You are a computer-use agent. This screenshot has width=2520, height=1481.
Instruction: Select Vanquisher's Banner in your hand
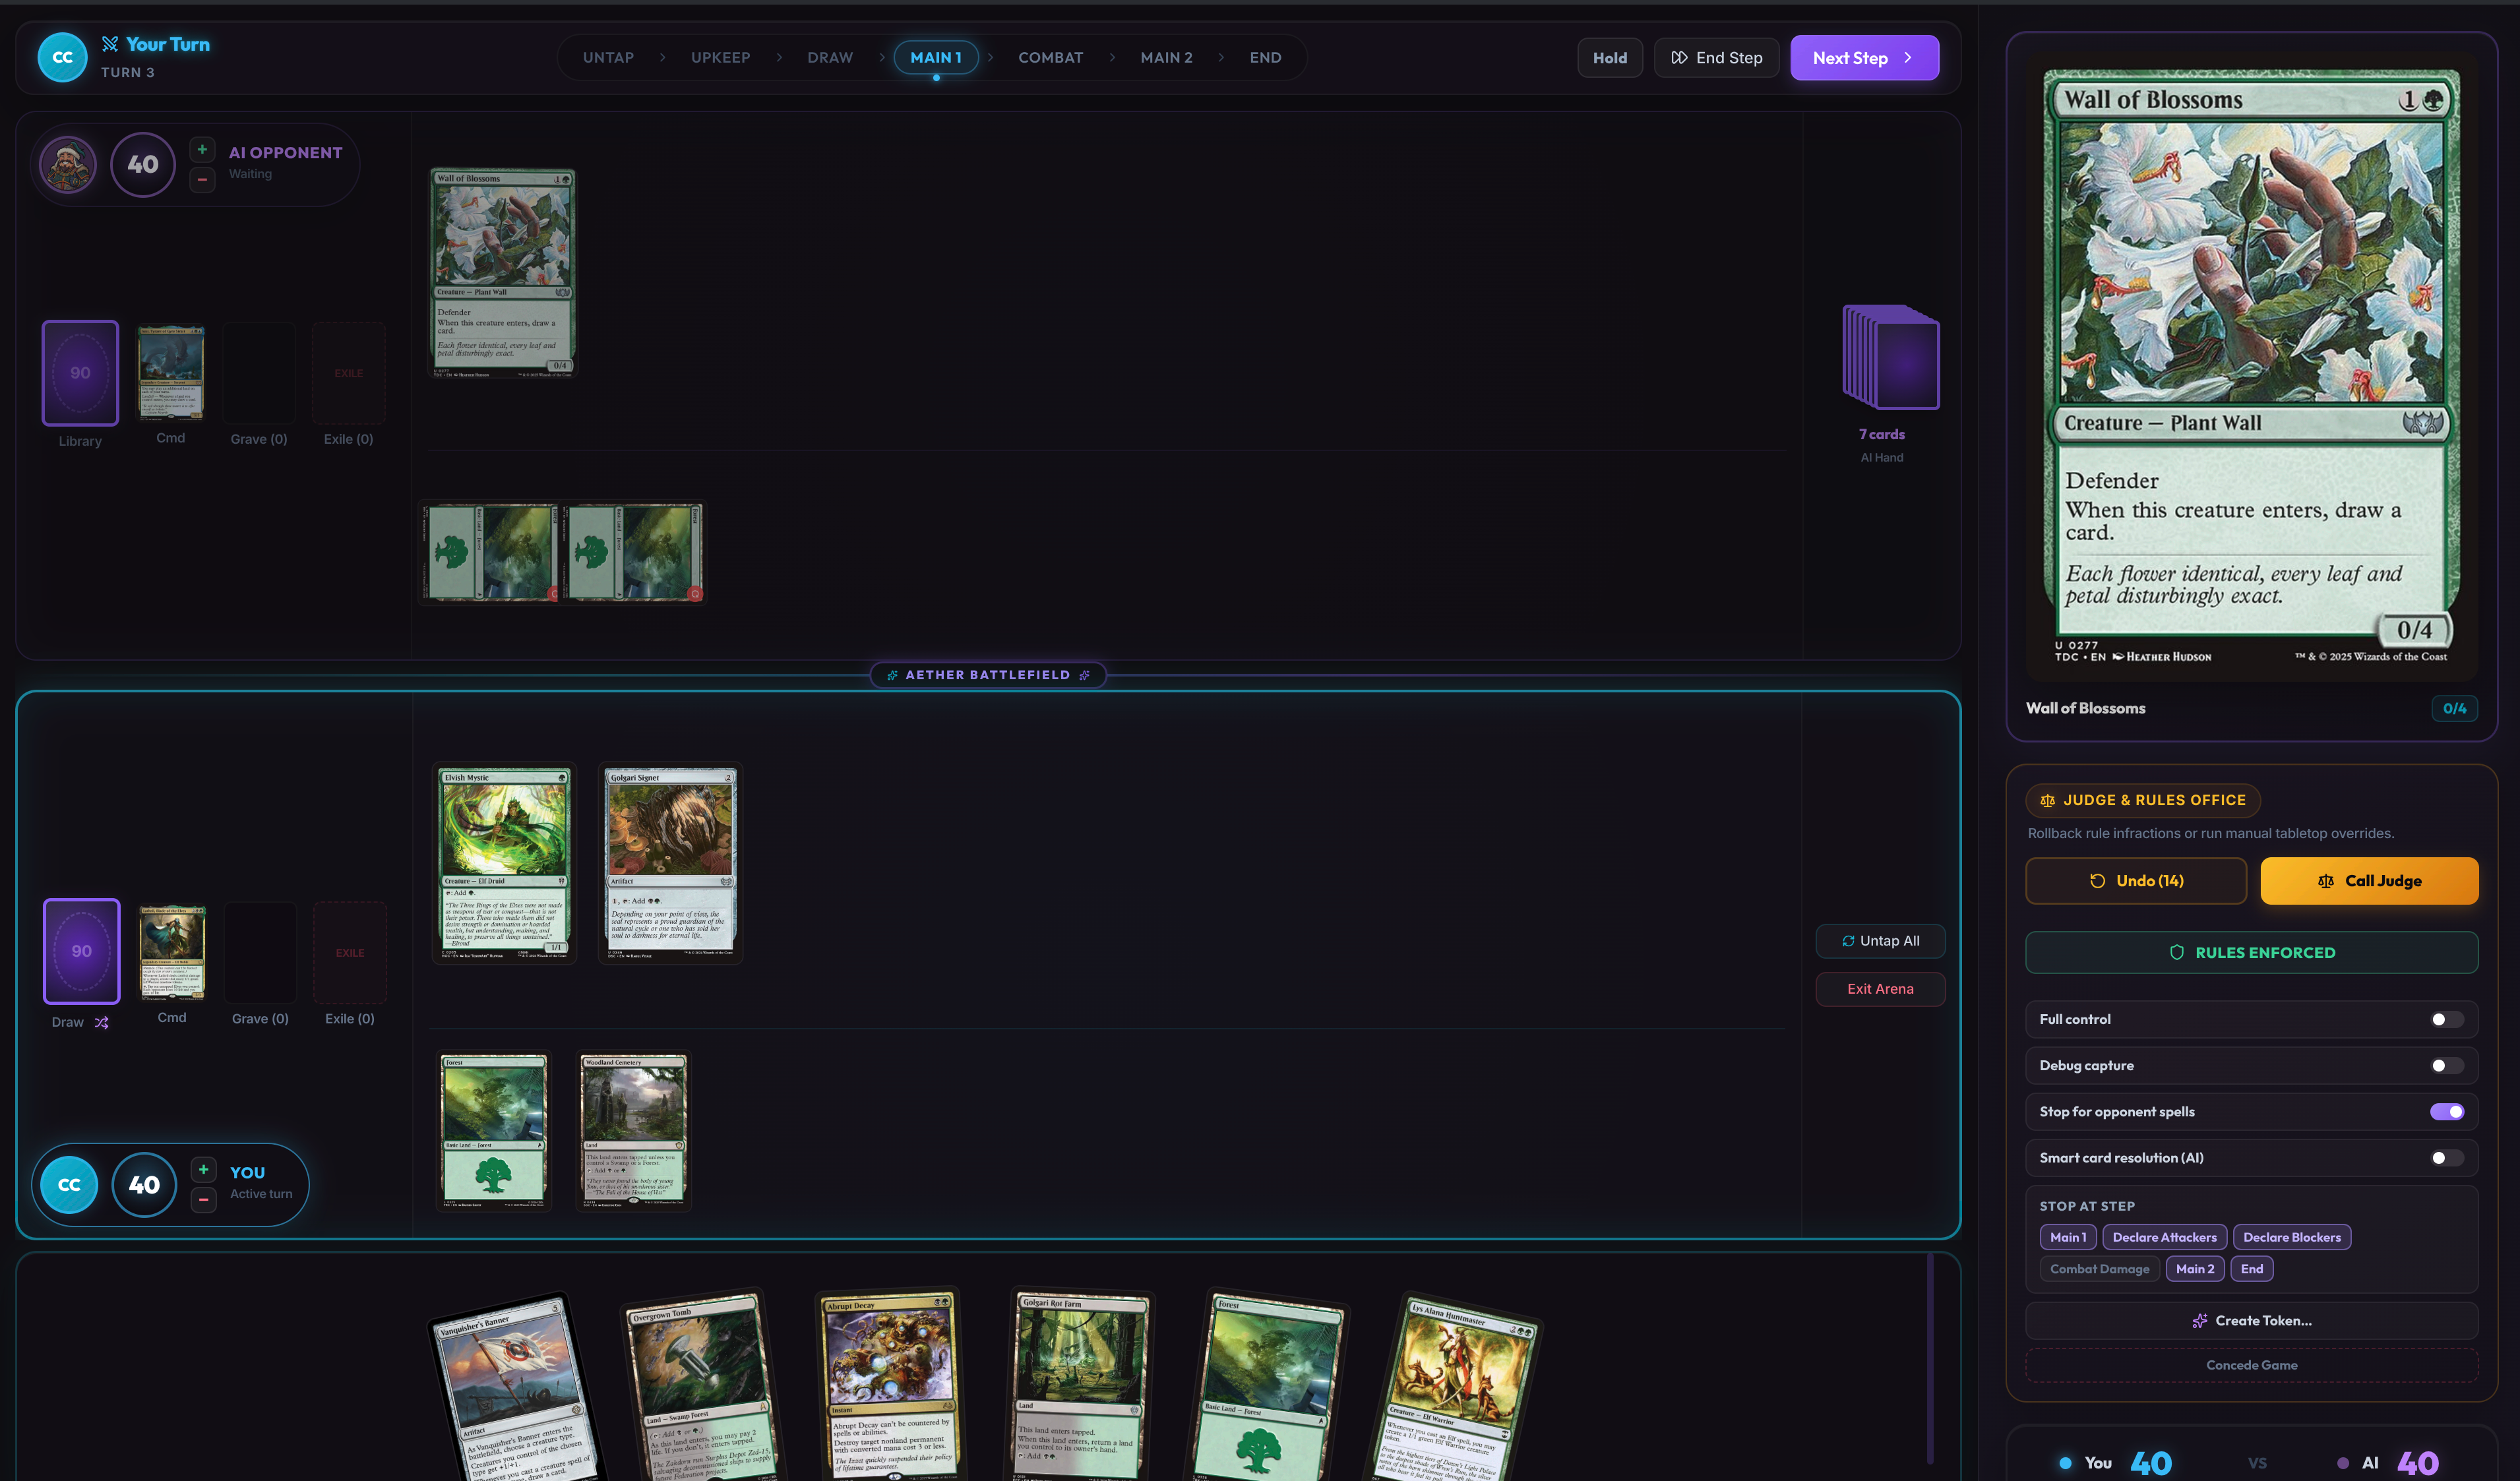pyautogui.click(x=518, y=1389)
